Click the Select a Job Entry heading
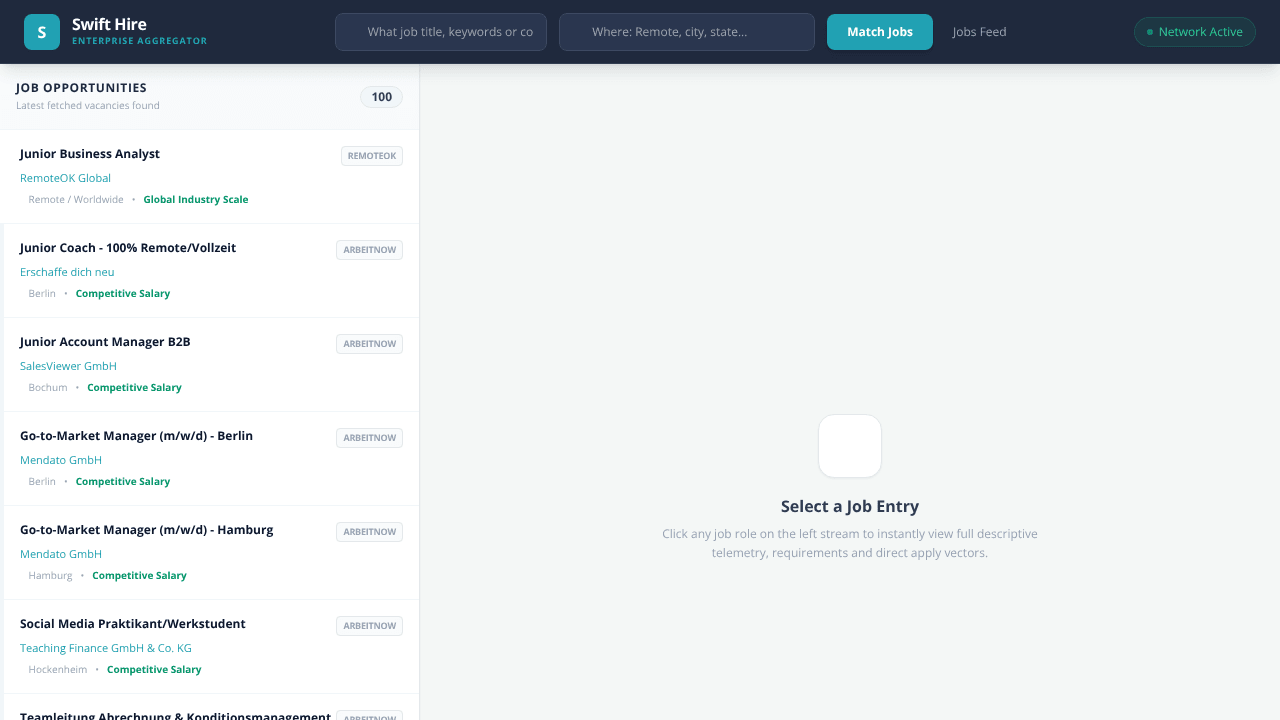The image size is (1280, 720). (x=850, y=506)
